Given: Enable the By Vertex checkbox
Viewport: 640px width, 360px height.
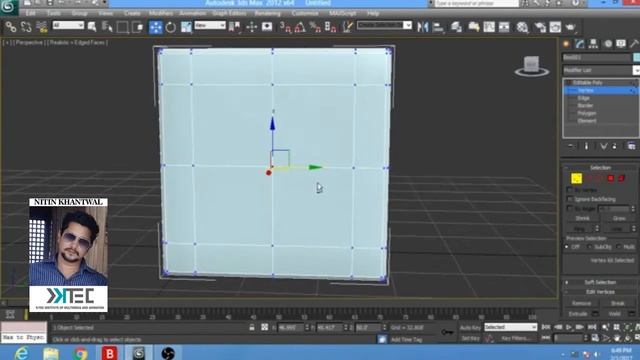Looking at the screenshot, I should [x=569, y=190].
